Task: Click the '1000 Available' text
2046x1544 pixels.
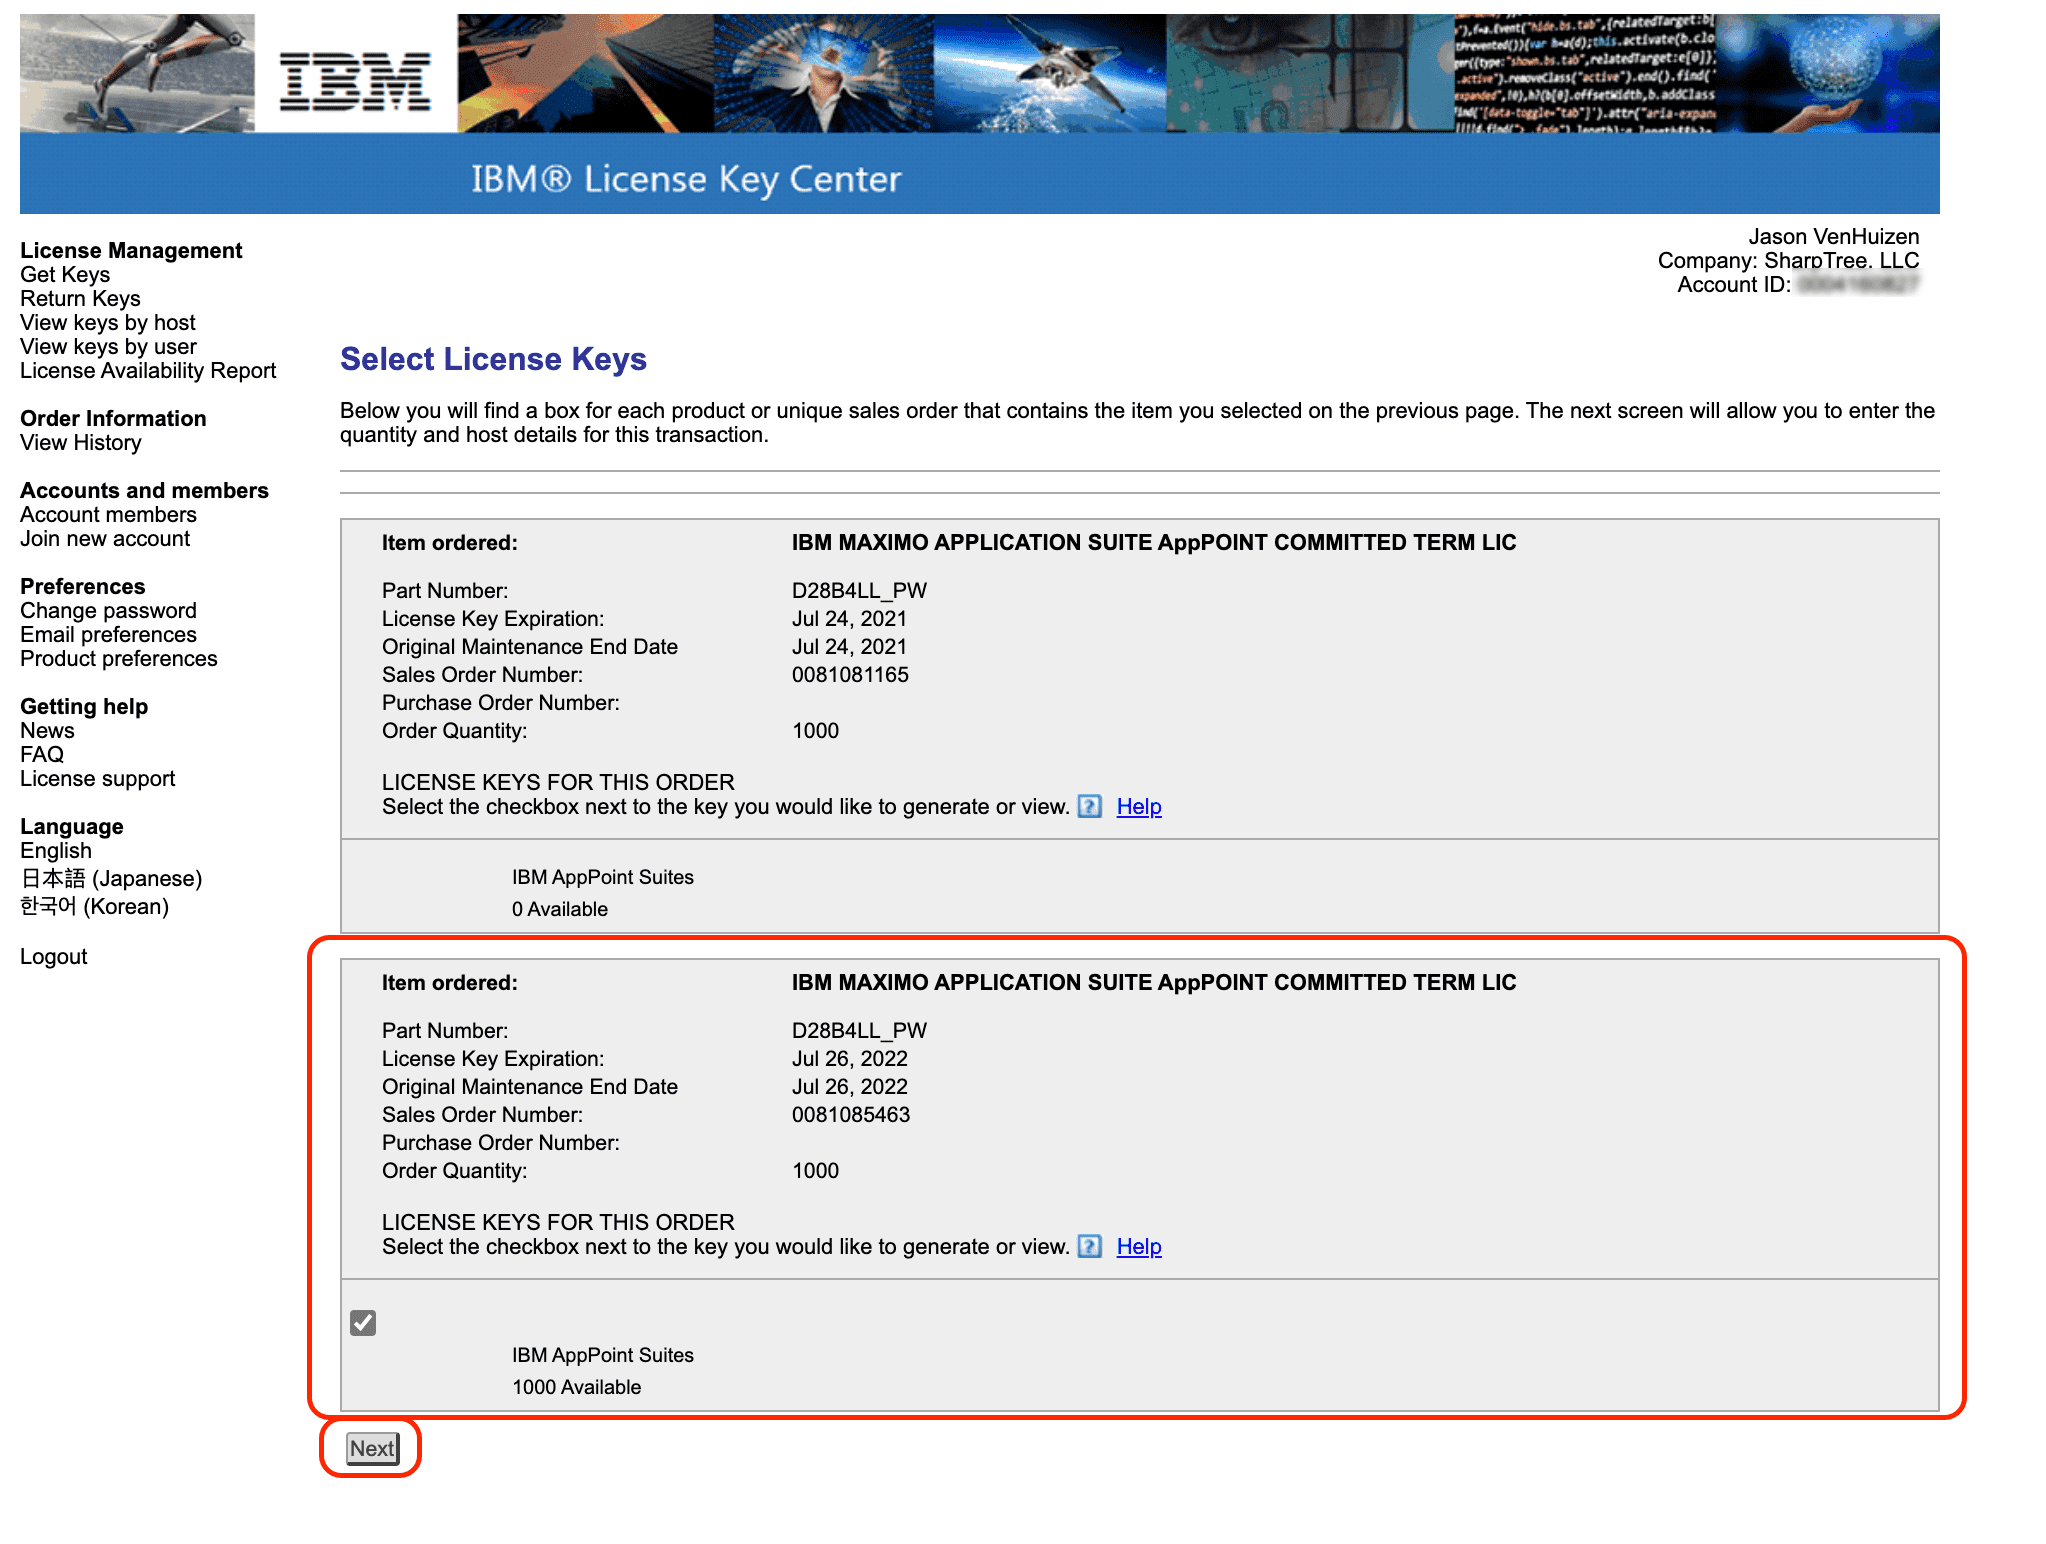Action: click(x=577, y=1386)
